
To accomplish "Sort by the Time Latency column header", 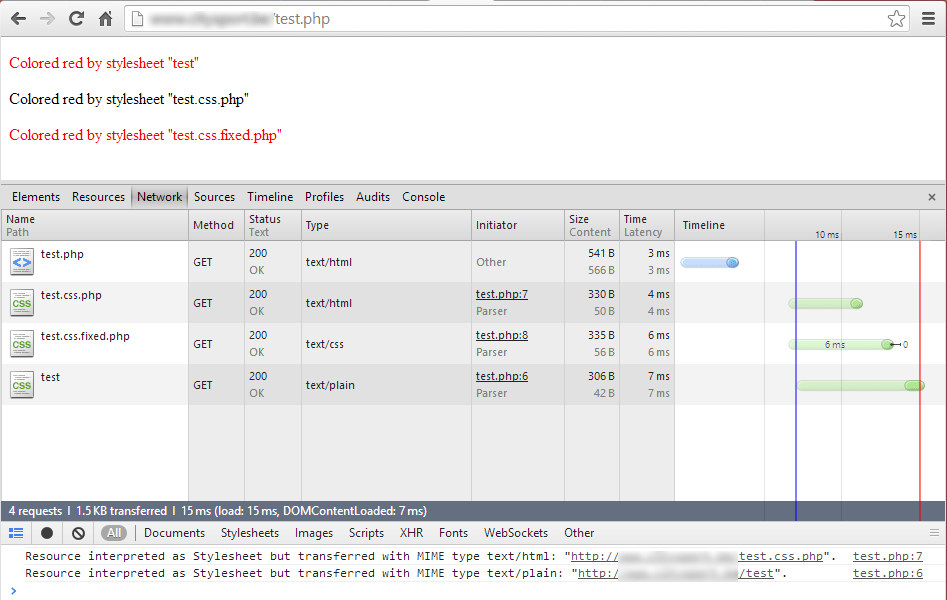I will click(647, 225).
